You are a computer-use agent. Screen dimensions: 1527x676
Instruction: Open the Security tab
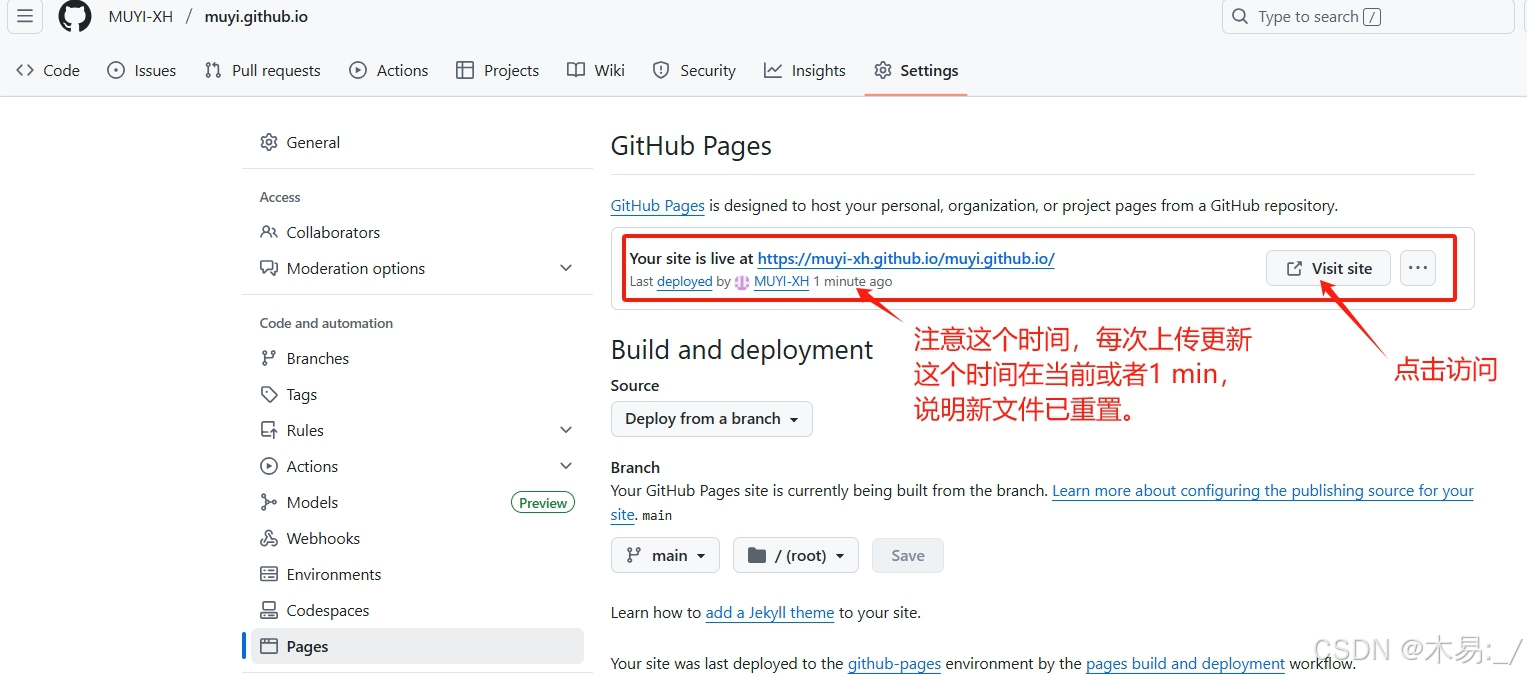click(x=694, y=70)
